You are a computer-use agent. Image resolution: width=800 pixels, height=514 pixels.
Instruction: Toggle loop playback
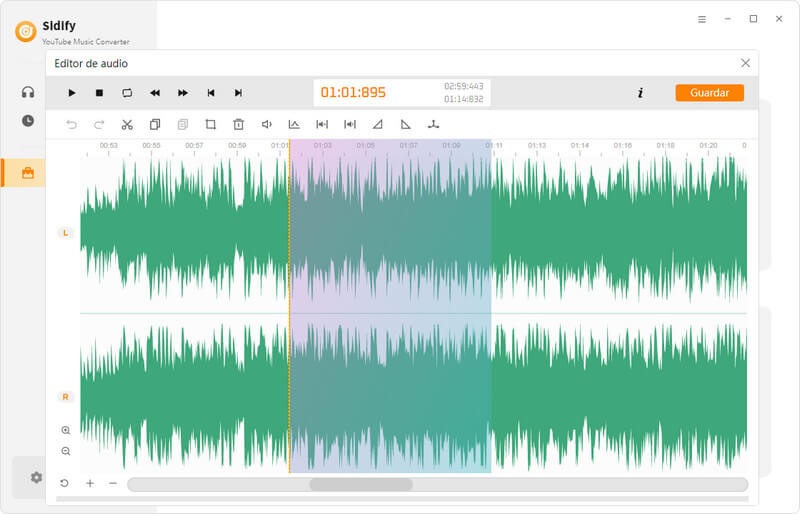click(127, 93)
